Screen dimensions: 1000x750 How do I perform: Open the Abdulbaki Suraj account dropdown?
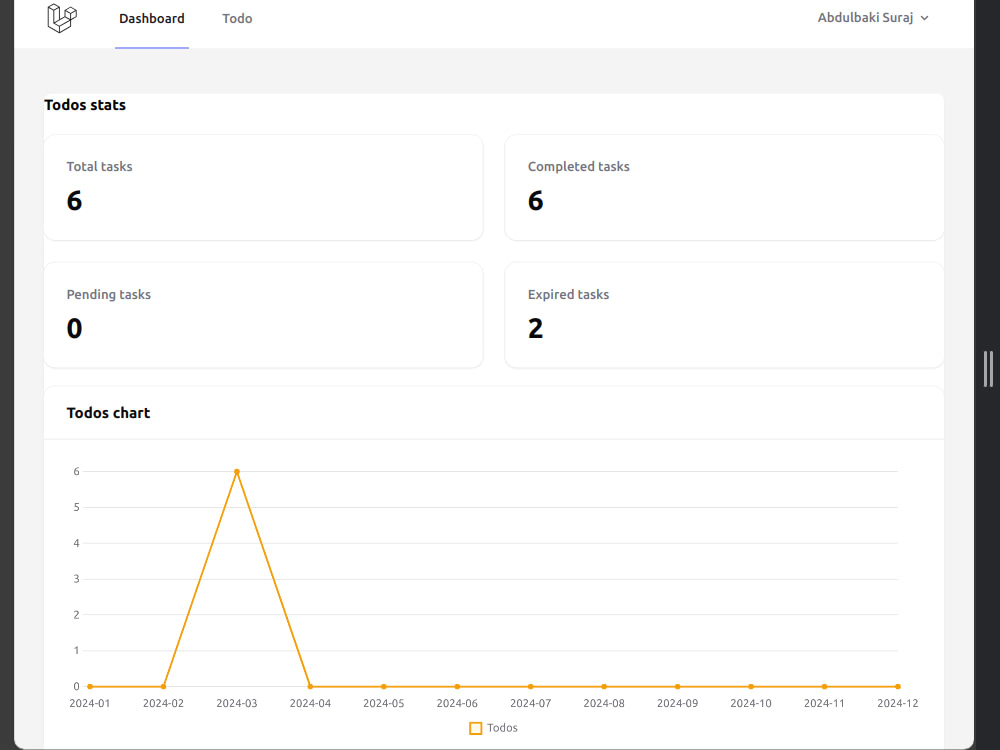[x=866, y=17]
